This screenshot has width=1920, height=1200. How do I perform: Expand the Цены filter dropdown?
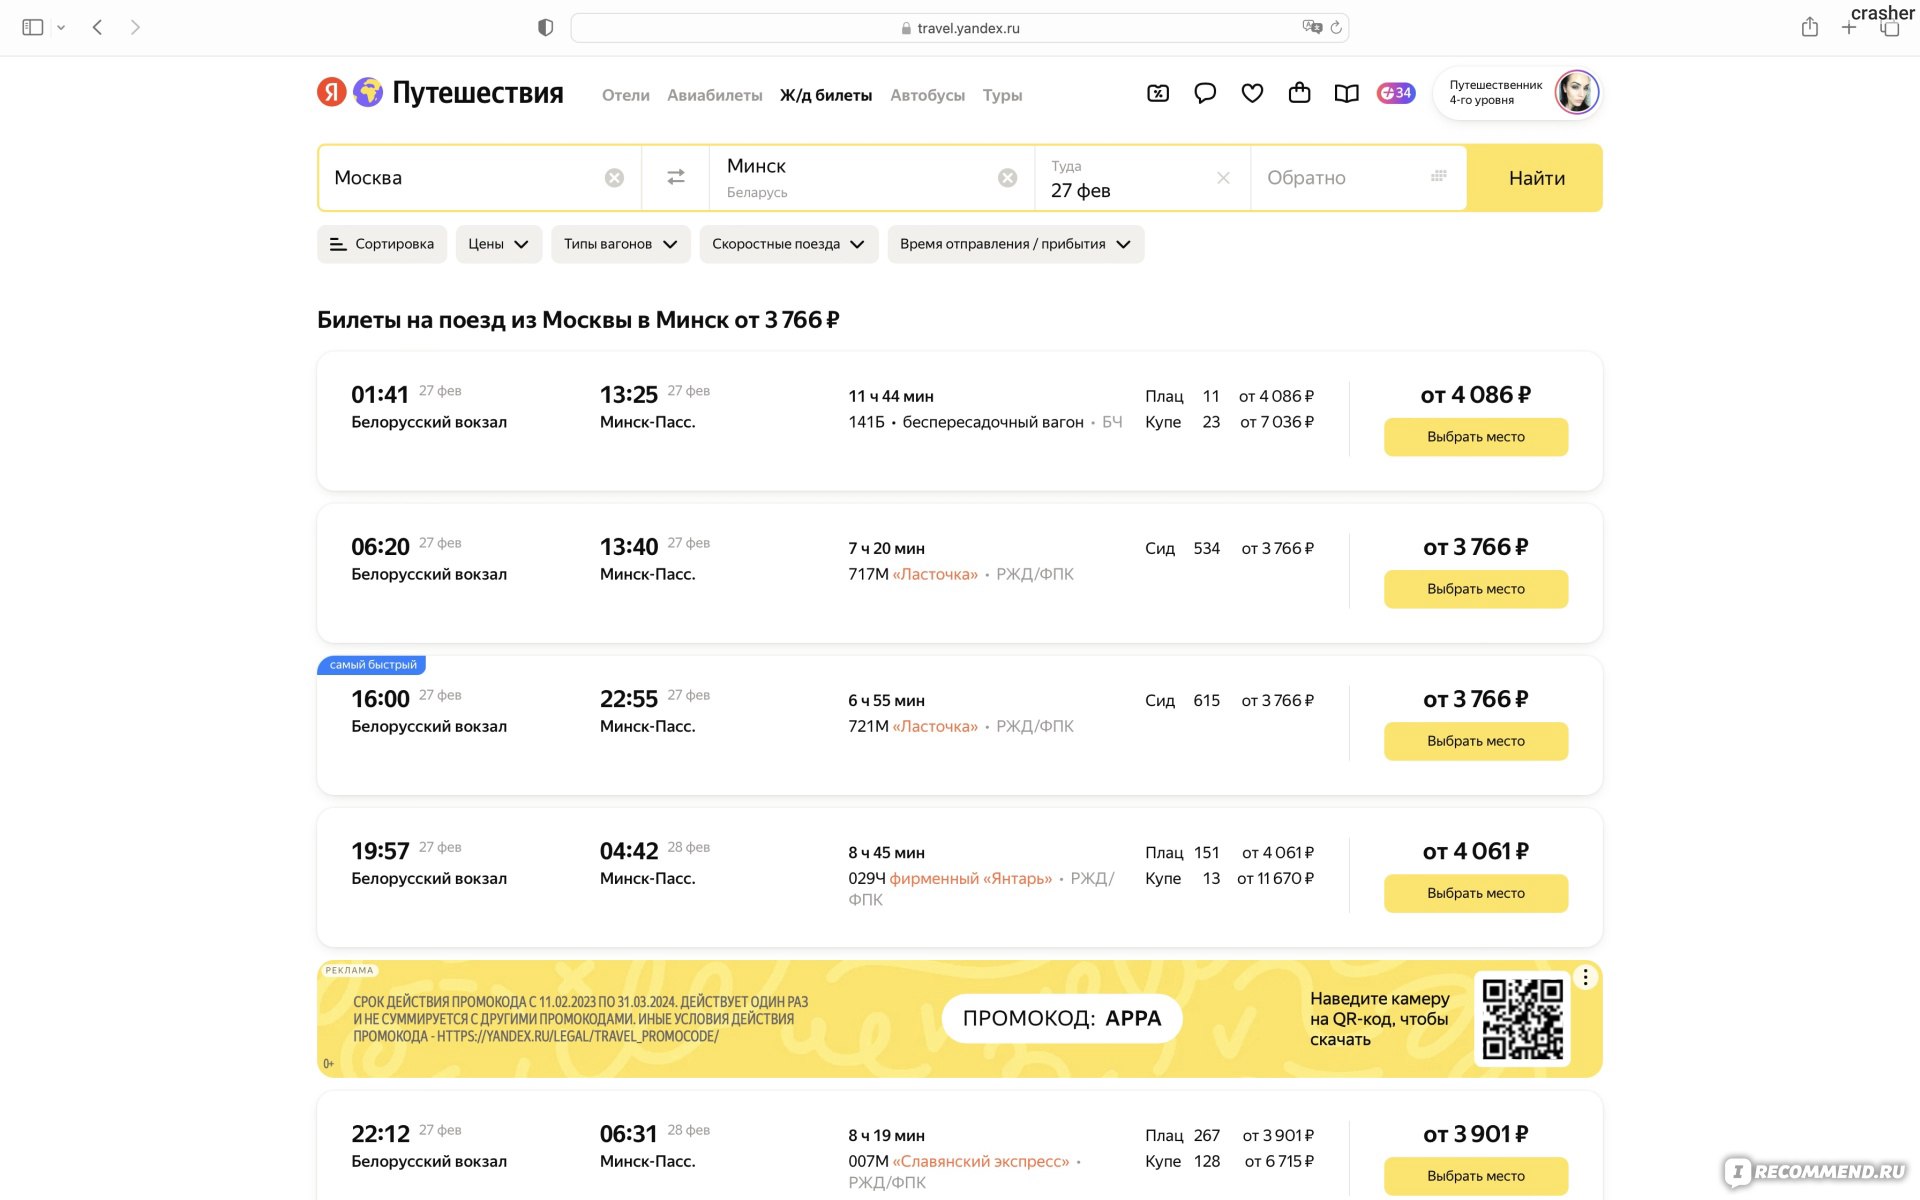pos(499,244)
